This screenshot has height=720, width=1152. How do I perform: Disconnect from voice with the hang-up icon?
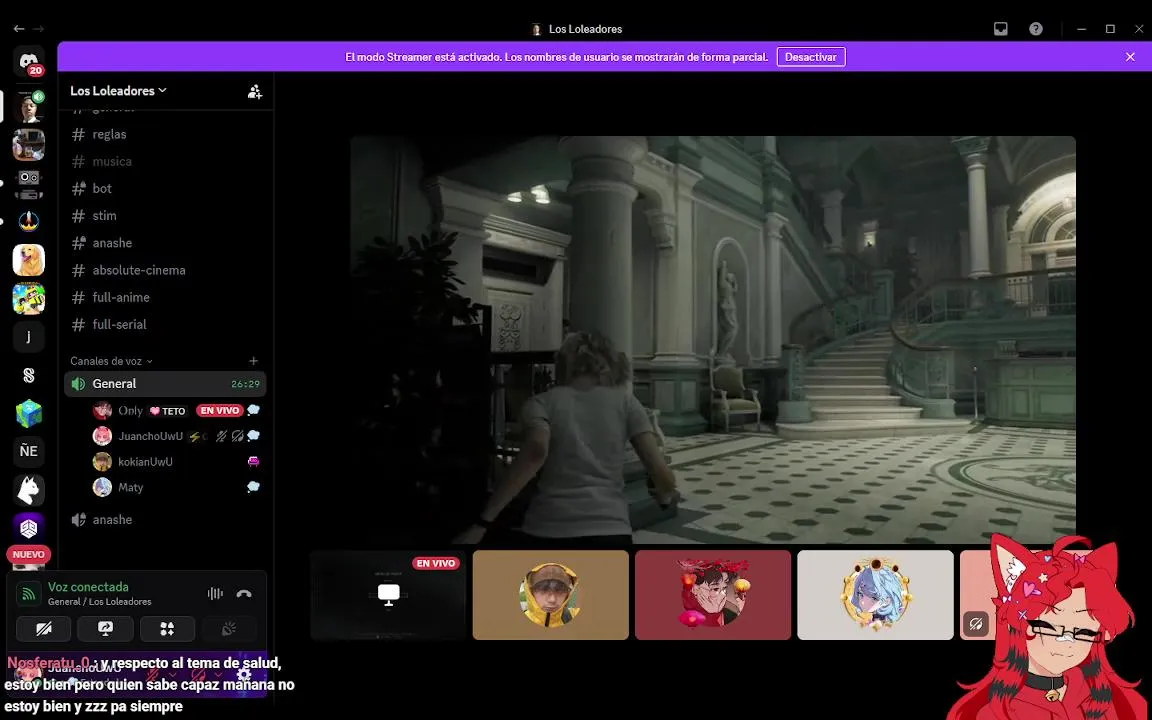pos(244,594)
